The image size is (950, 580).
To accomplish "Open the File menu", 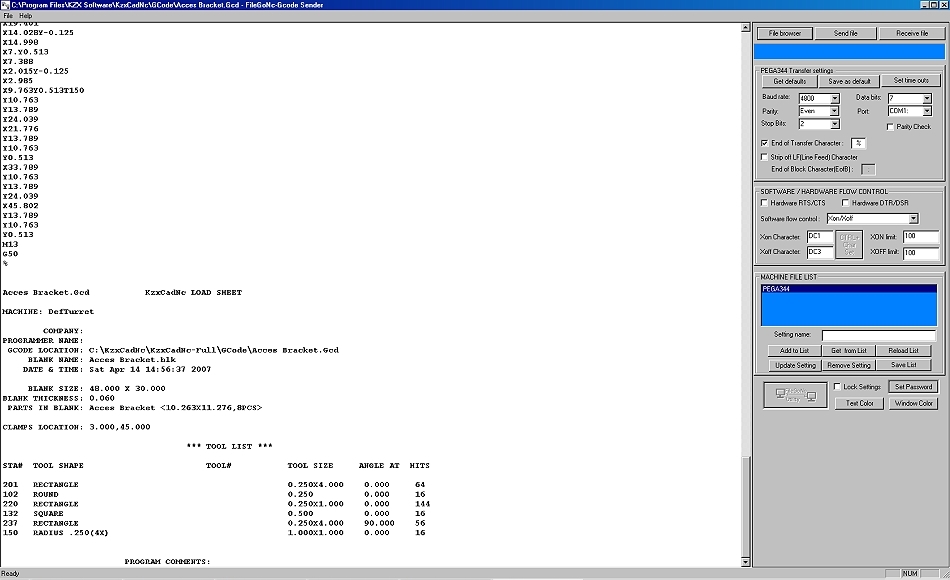I will coord(8,16).
